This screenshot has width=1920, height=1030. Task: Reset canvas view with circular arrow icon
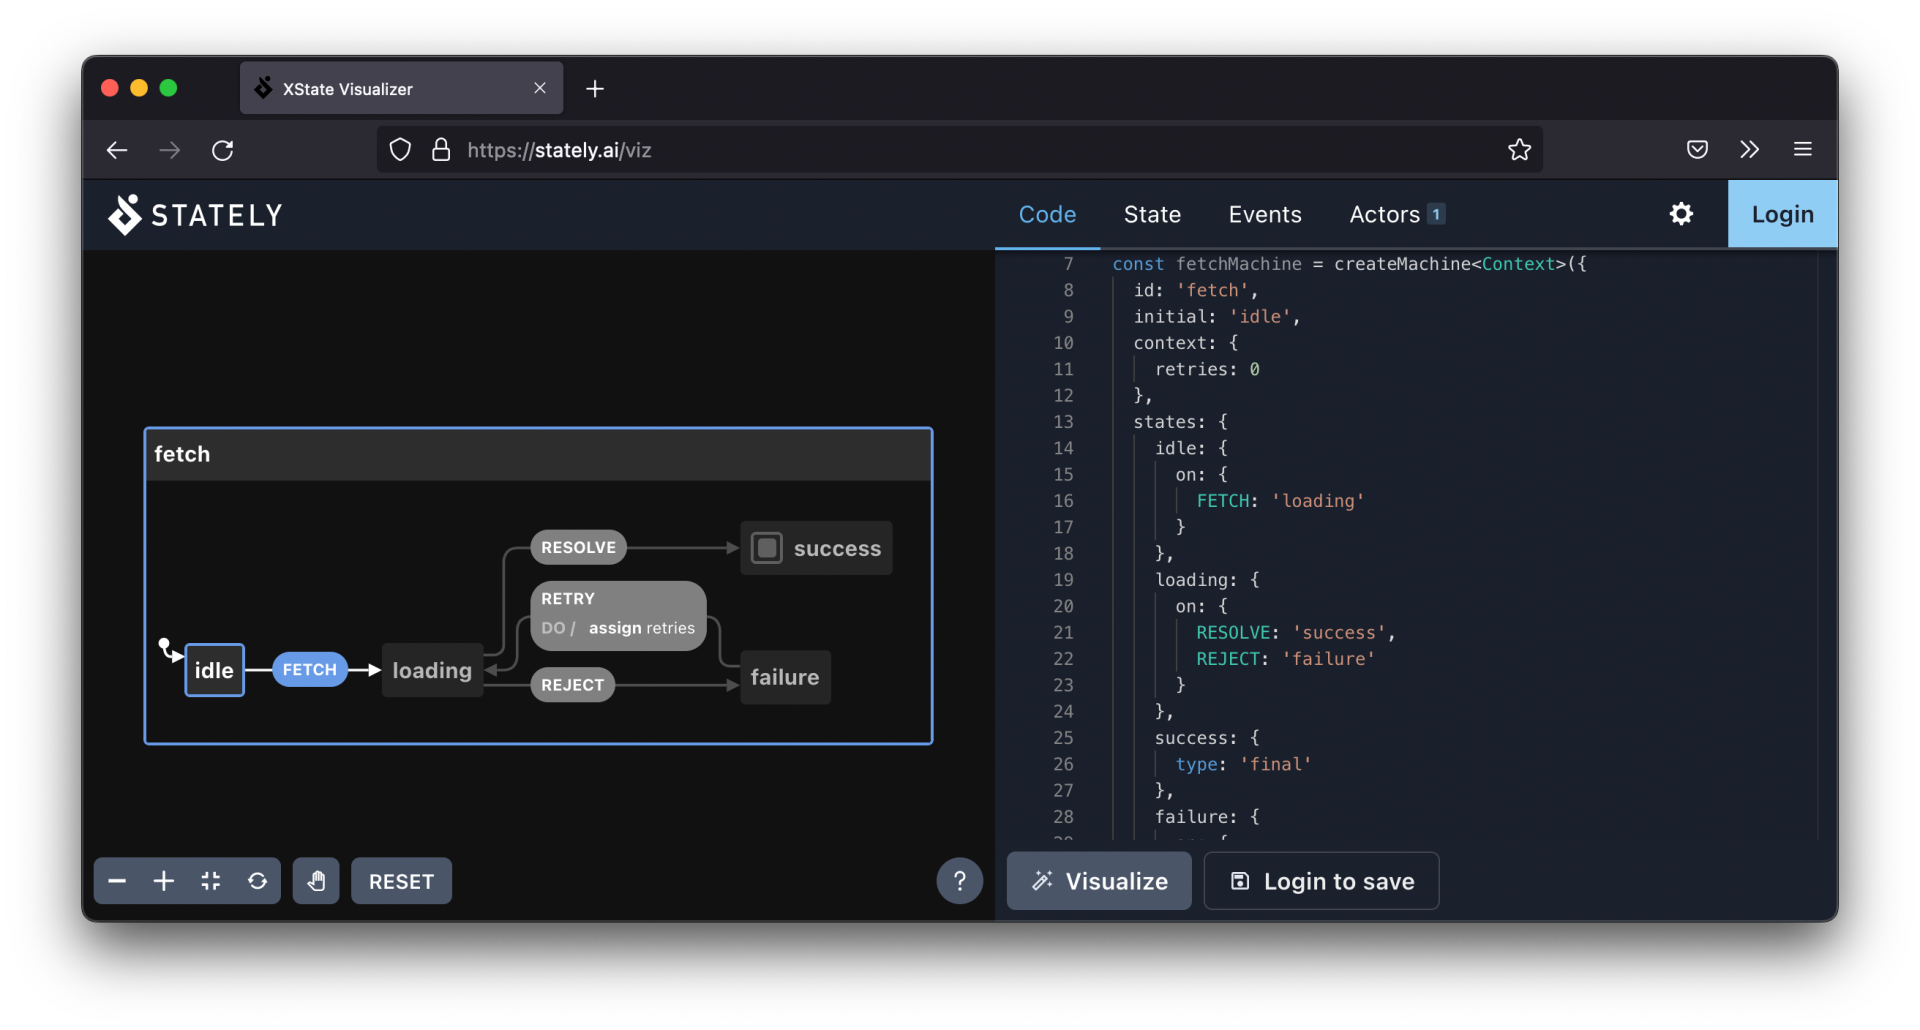pyautogui.click(x=258, y=881)
